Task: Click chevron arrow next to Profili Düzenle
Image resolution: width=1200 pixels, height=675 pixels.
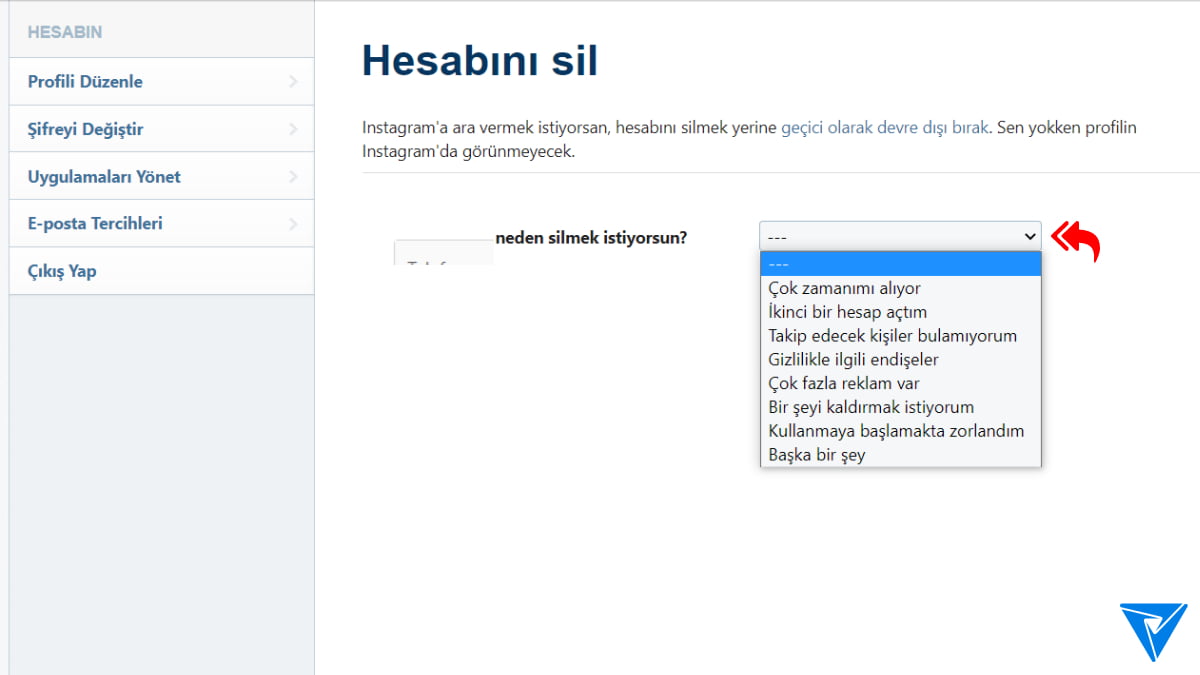Action: point(293,82)
